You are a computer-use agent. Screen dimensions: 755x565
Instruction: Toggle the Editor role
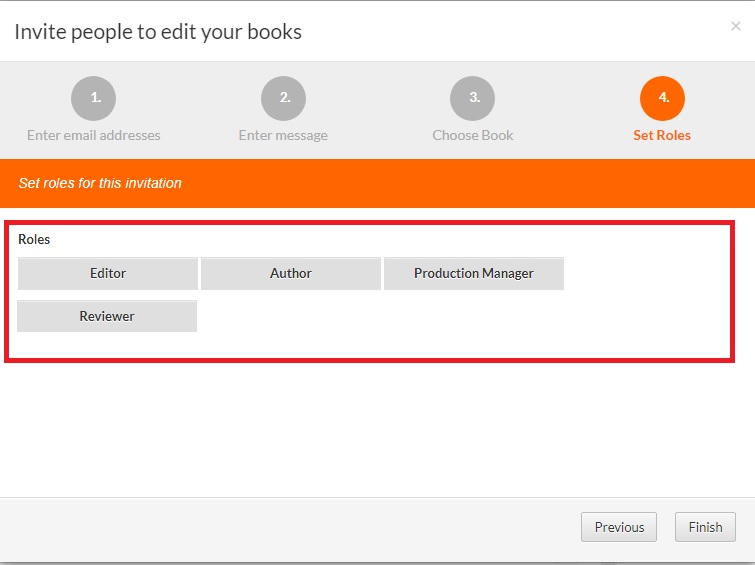tap(108, 273)
